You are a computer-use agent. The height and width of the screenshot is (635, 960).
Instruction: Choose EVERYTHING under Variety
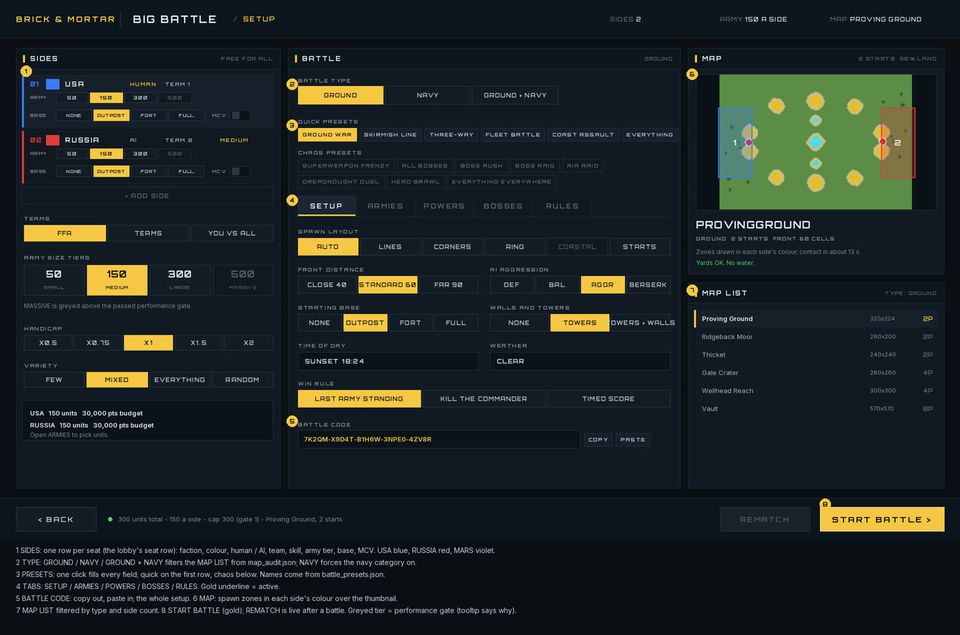[179, 380]
